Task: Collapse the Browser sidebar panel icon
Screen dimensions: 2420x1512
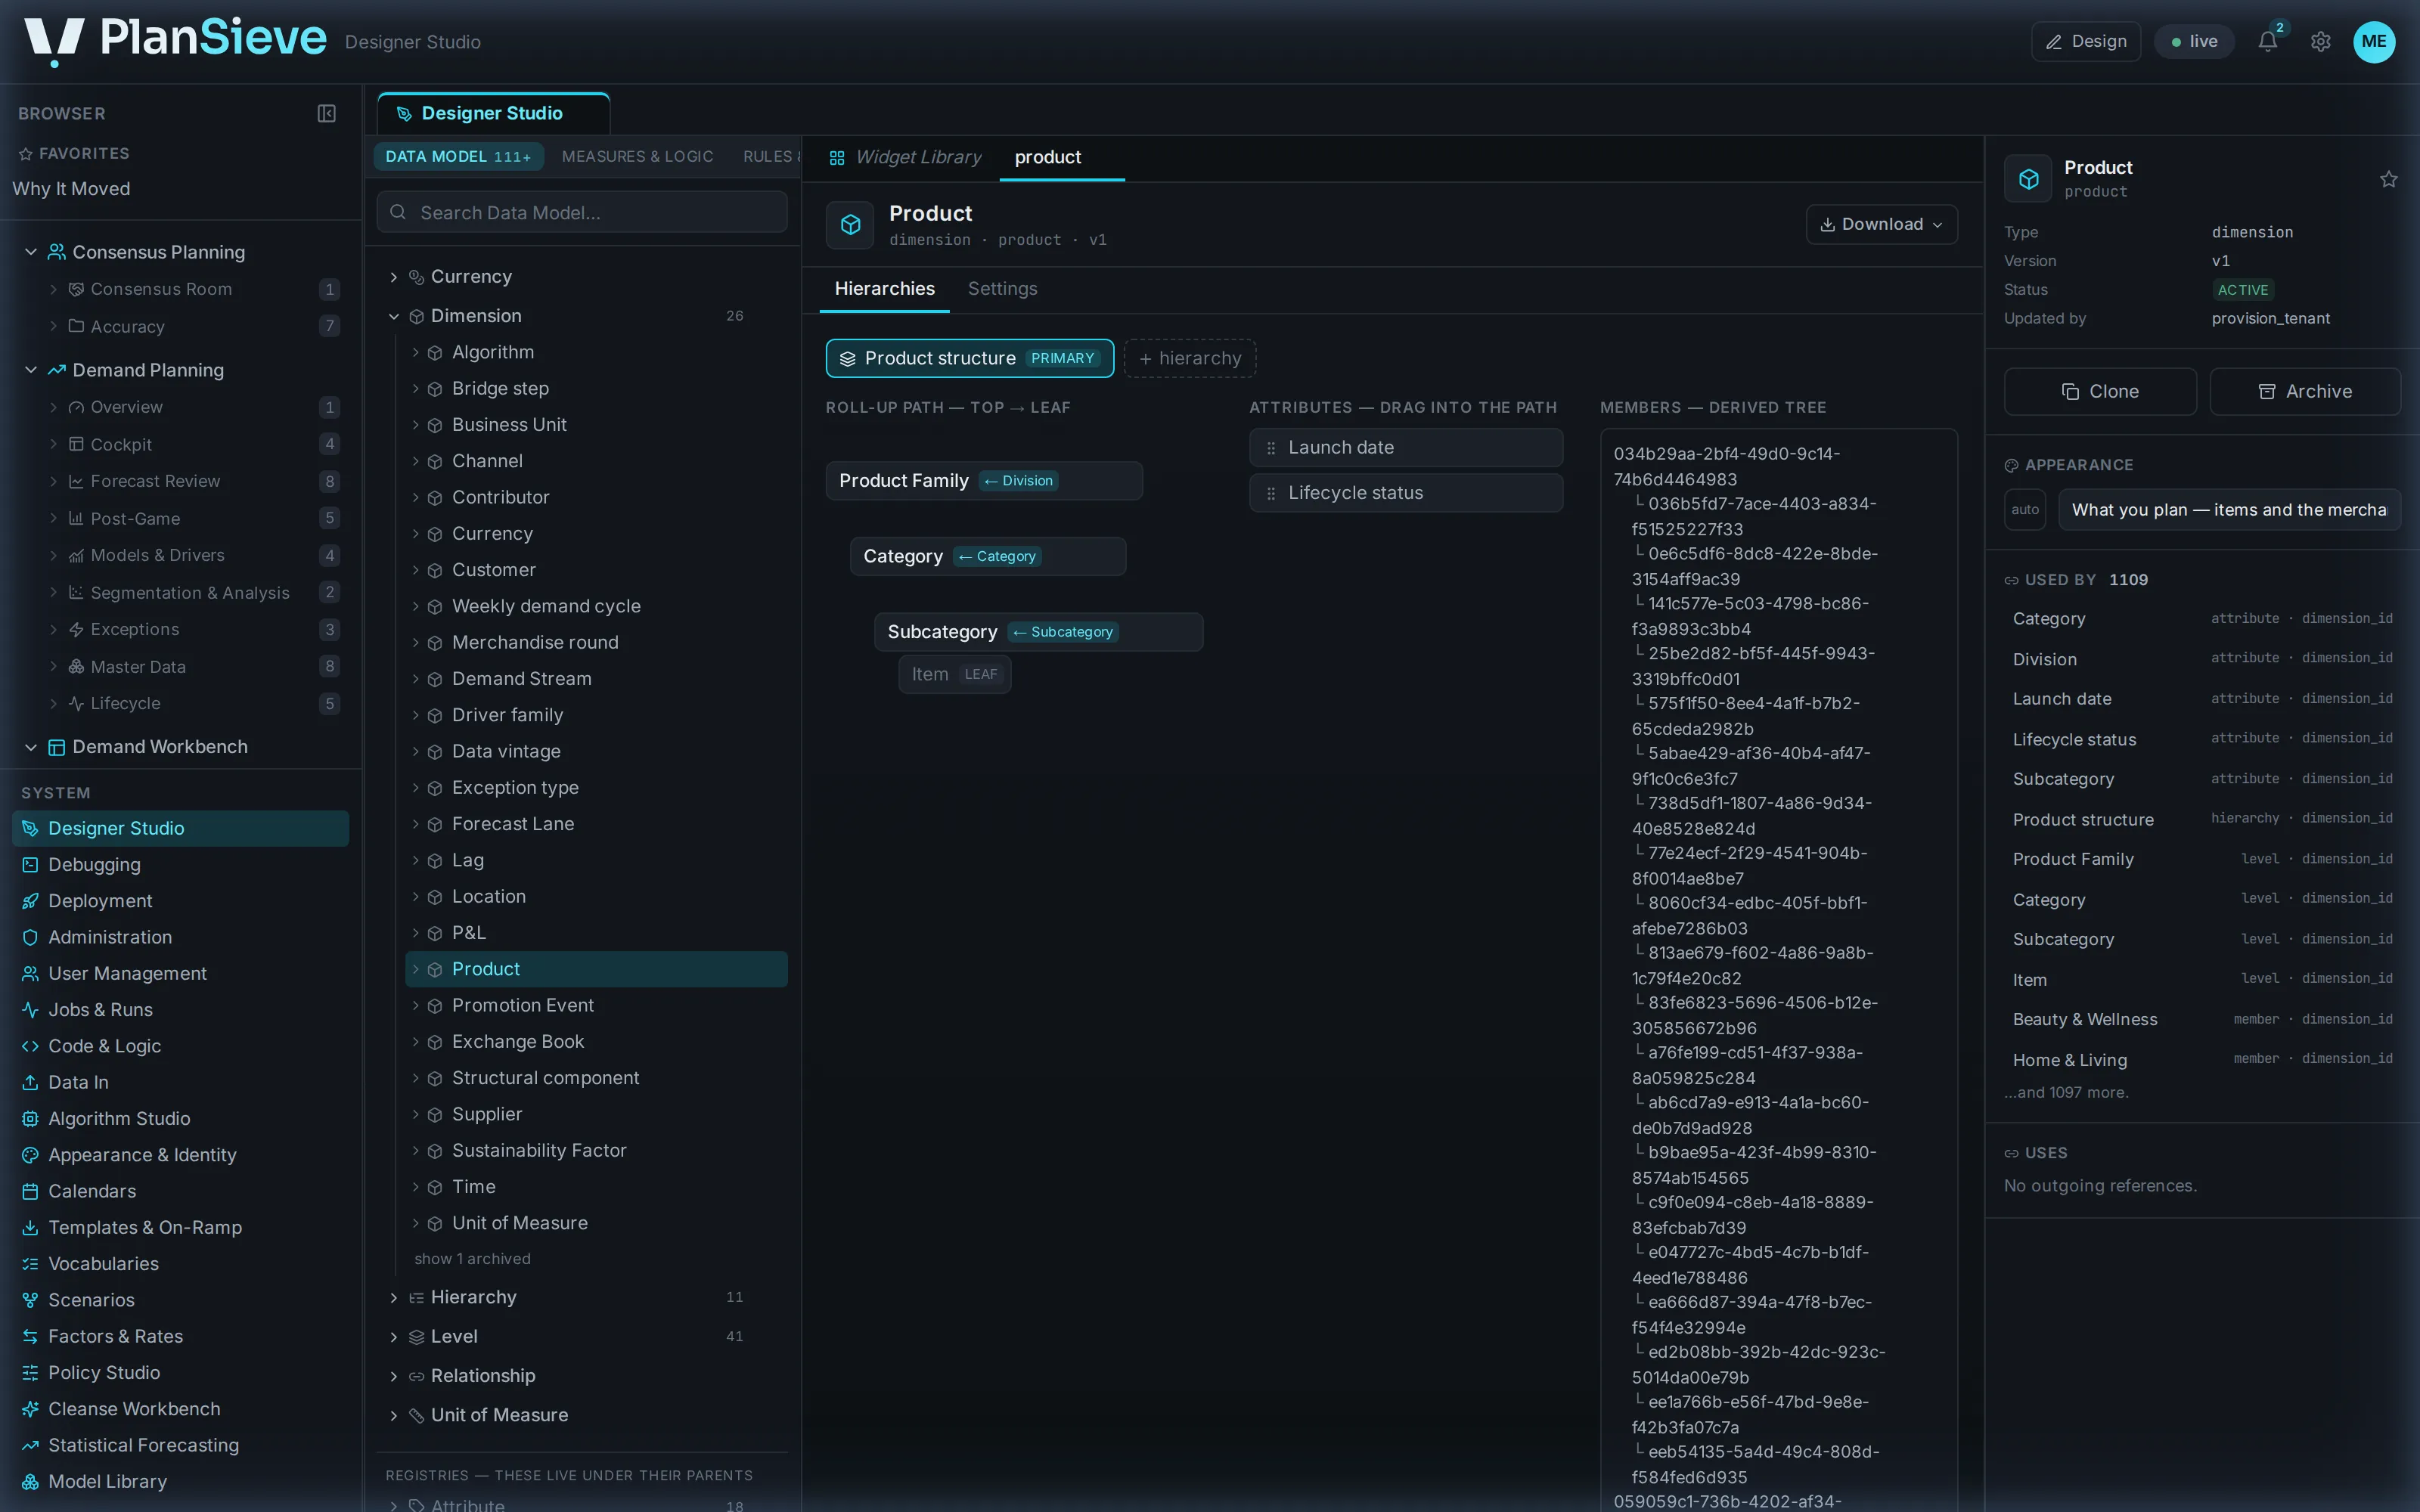Action: [x=326, y=113]
